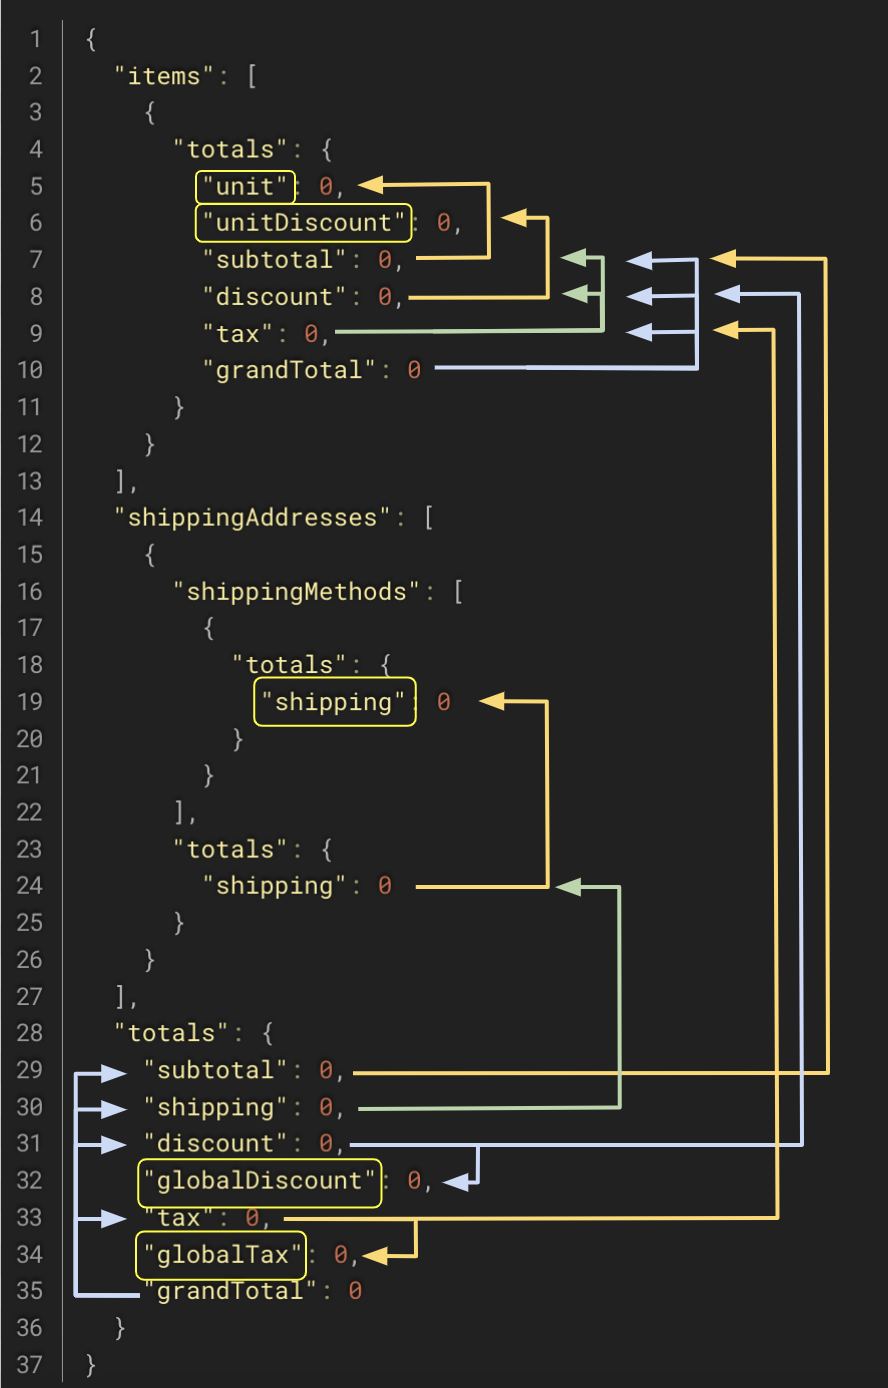Select the "unitDiscount" highlighted label
This screenshot has width=888, height=1388.
302,222
